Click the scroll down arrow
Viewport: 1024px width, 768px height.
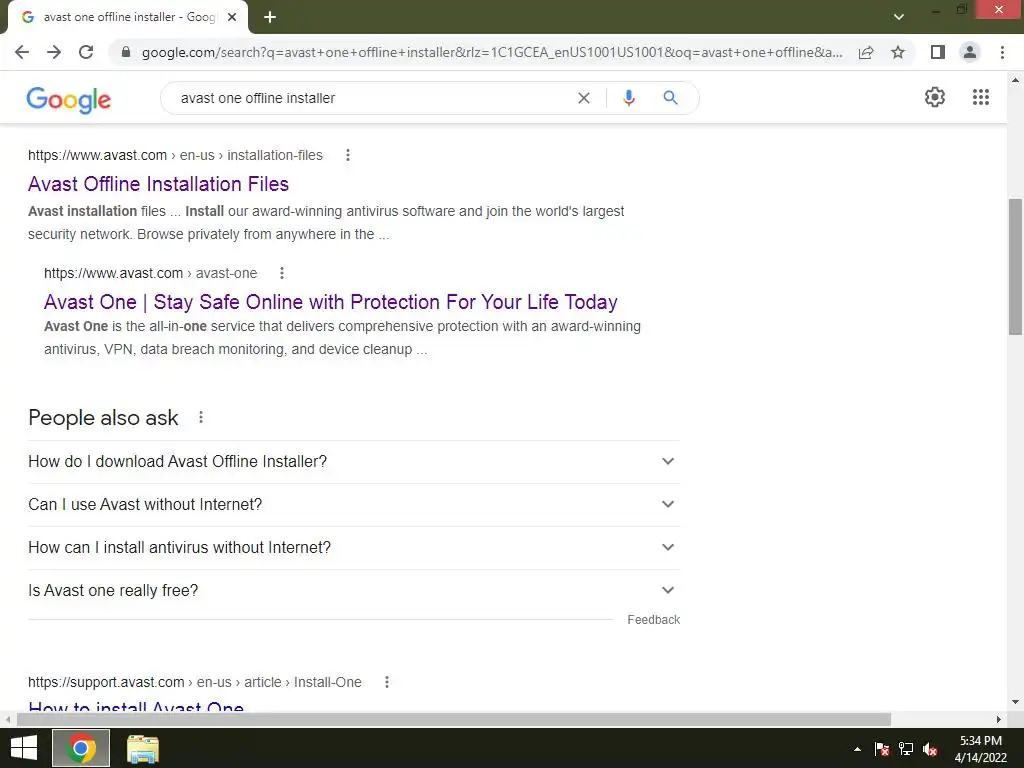1015,702
